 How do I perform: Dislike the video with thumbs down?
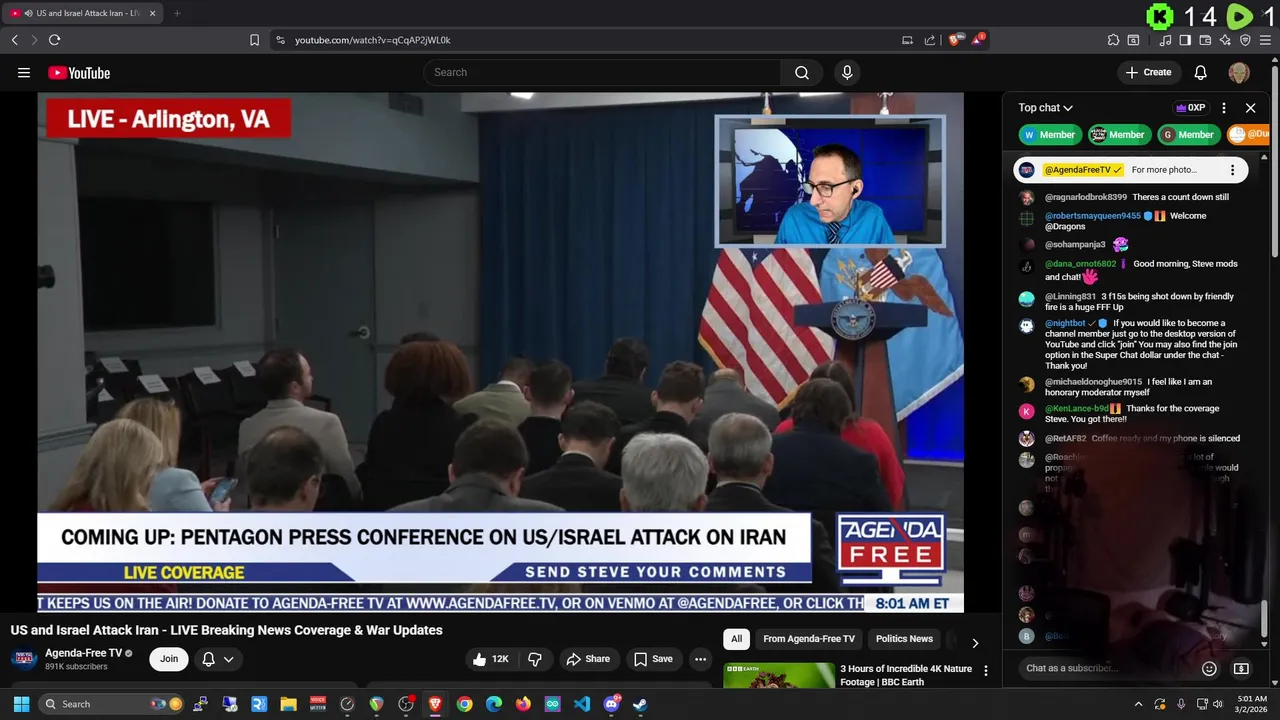click(x=535, y=659)
